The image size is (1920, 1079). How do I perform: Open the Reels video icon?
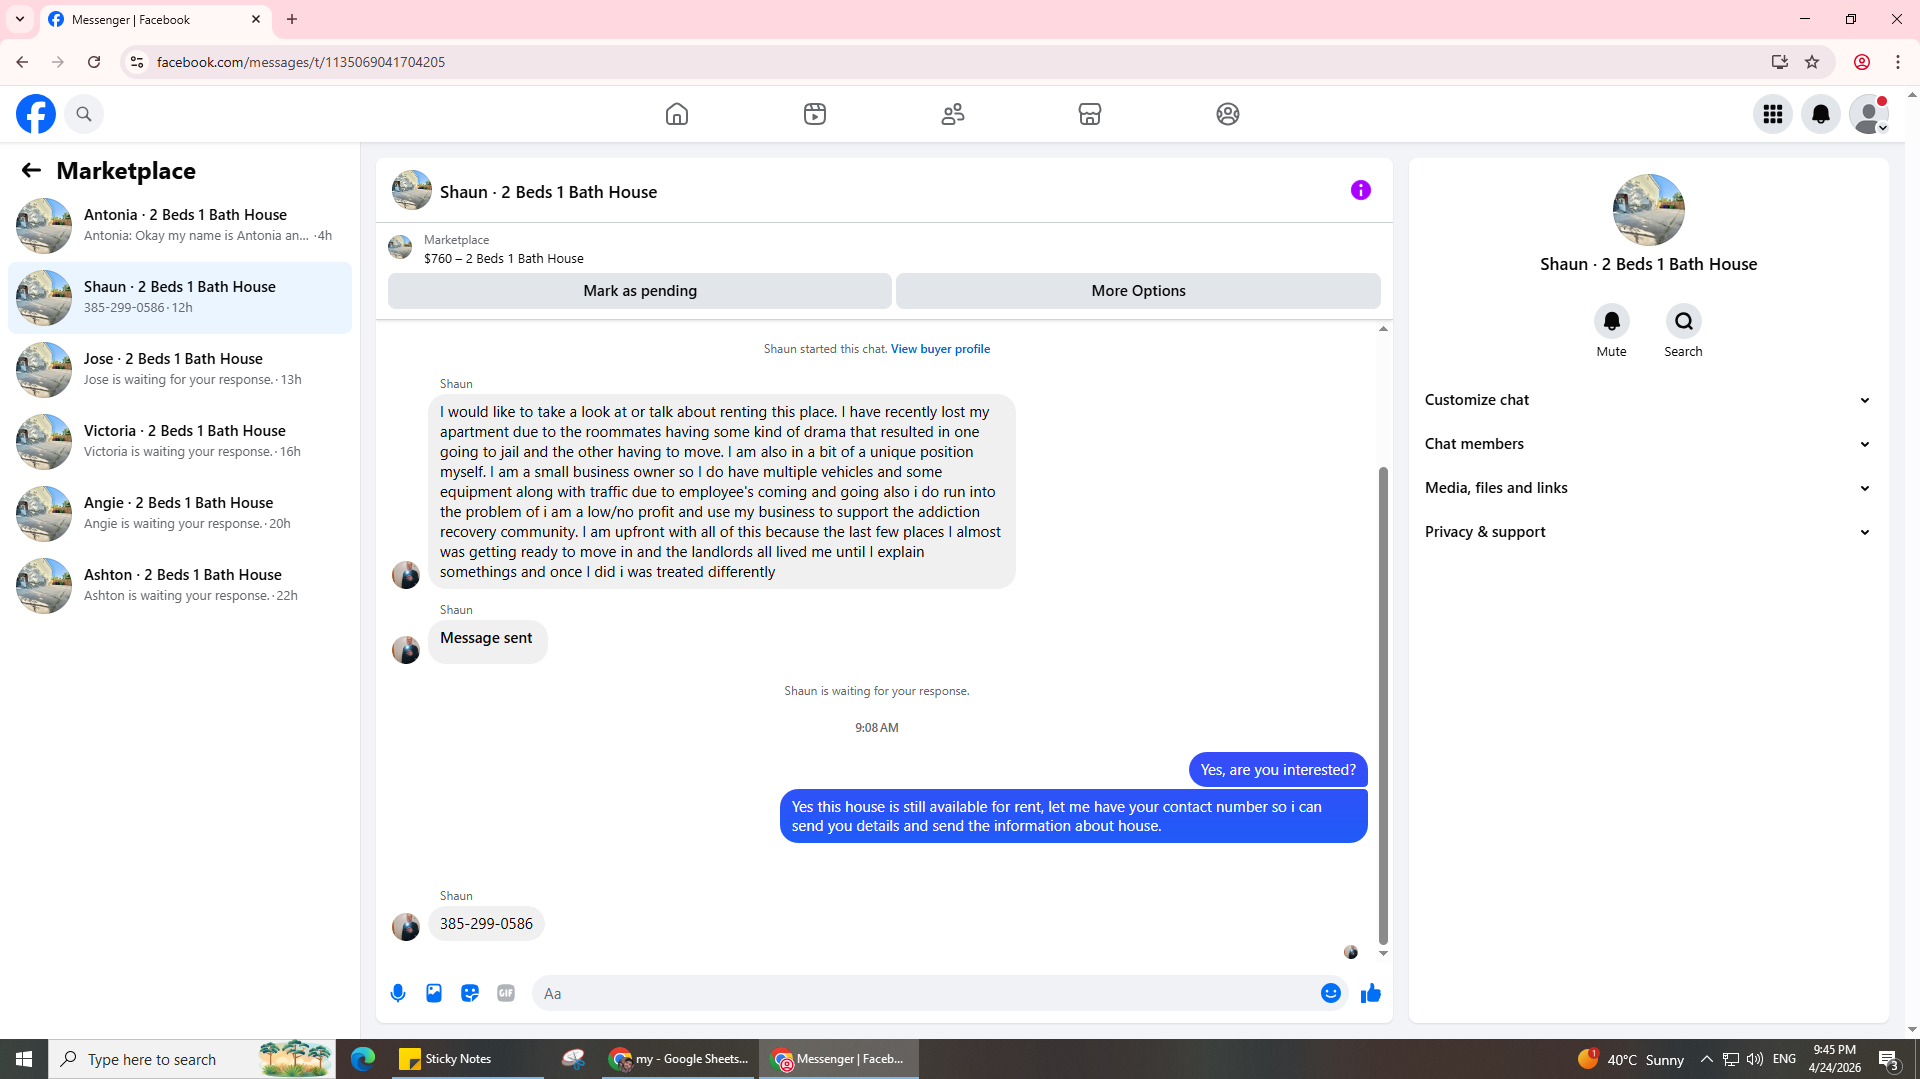815,114
